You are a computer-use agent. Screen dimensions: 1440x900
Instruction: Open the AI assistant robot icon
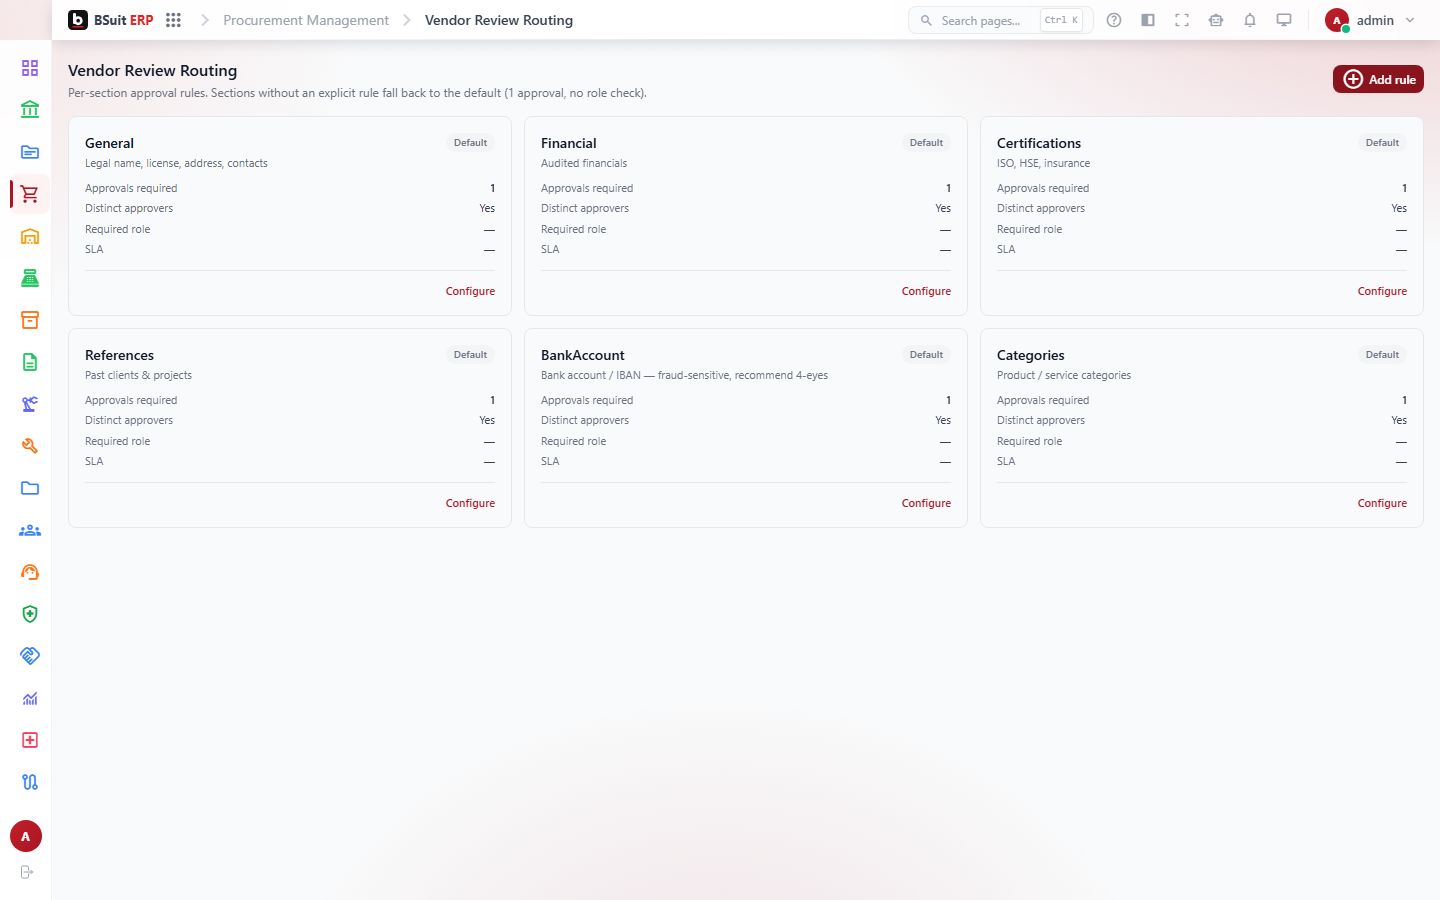point(1216,20)
